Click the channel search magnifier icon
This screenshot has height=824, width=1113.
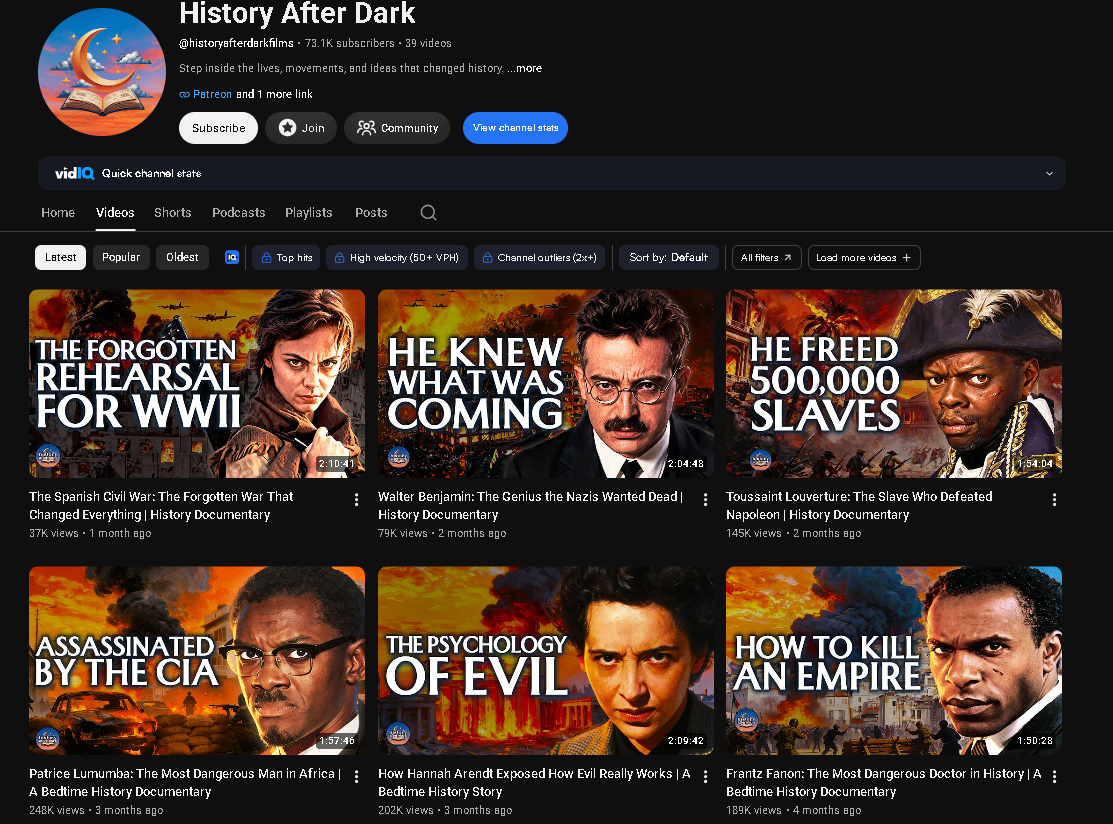pos(428,212)
